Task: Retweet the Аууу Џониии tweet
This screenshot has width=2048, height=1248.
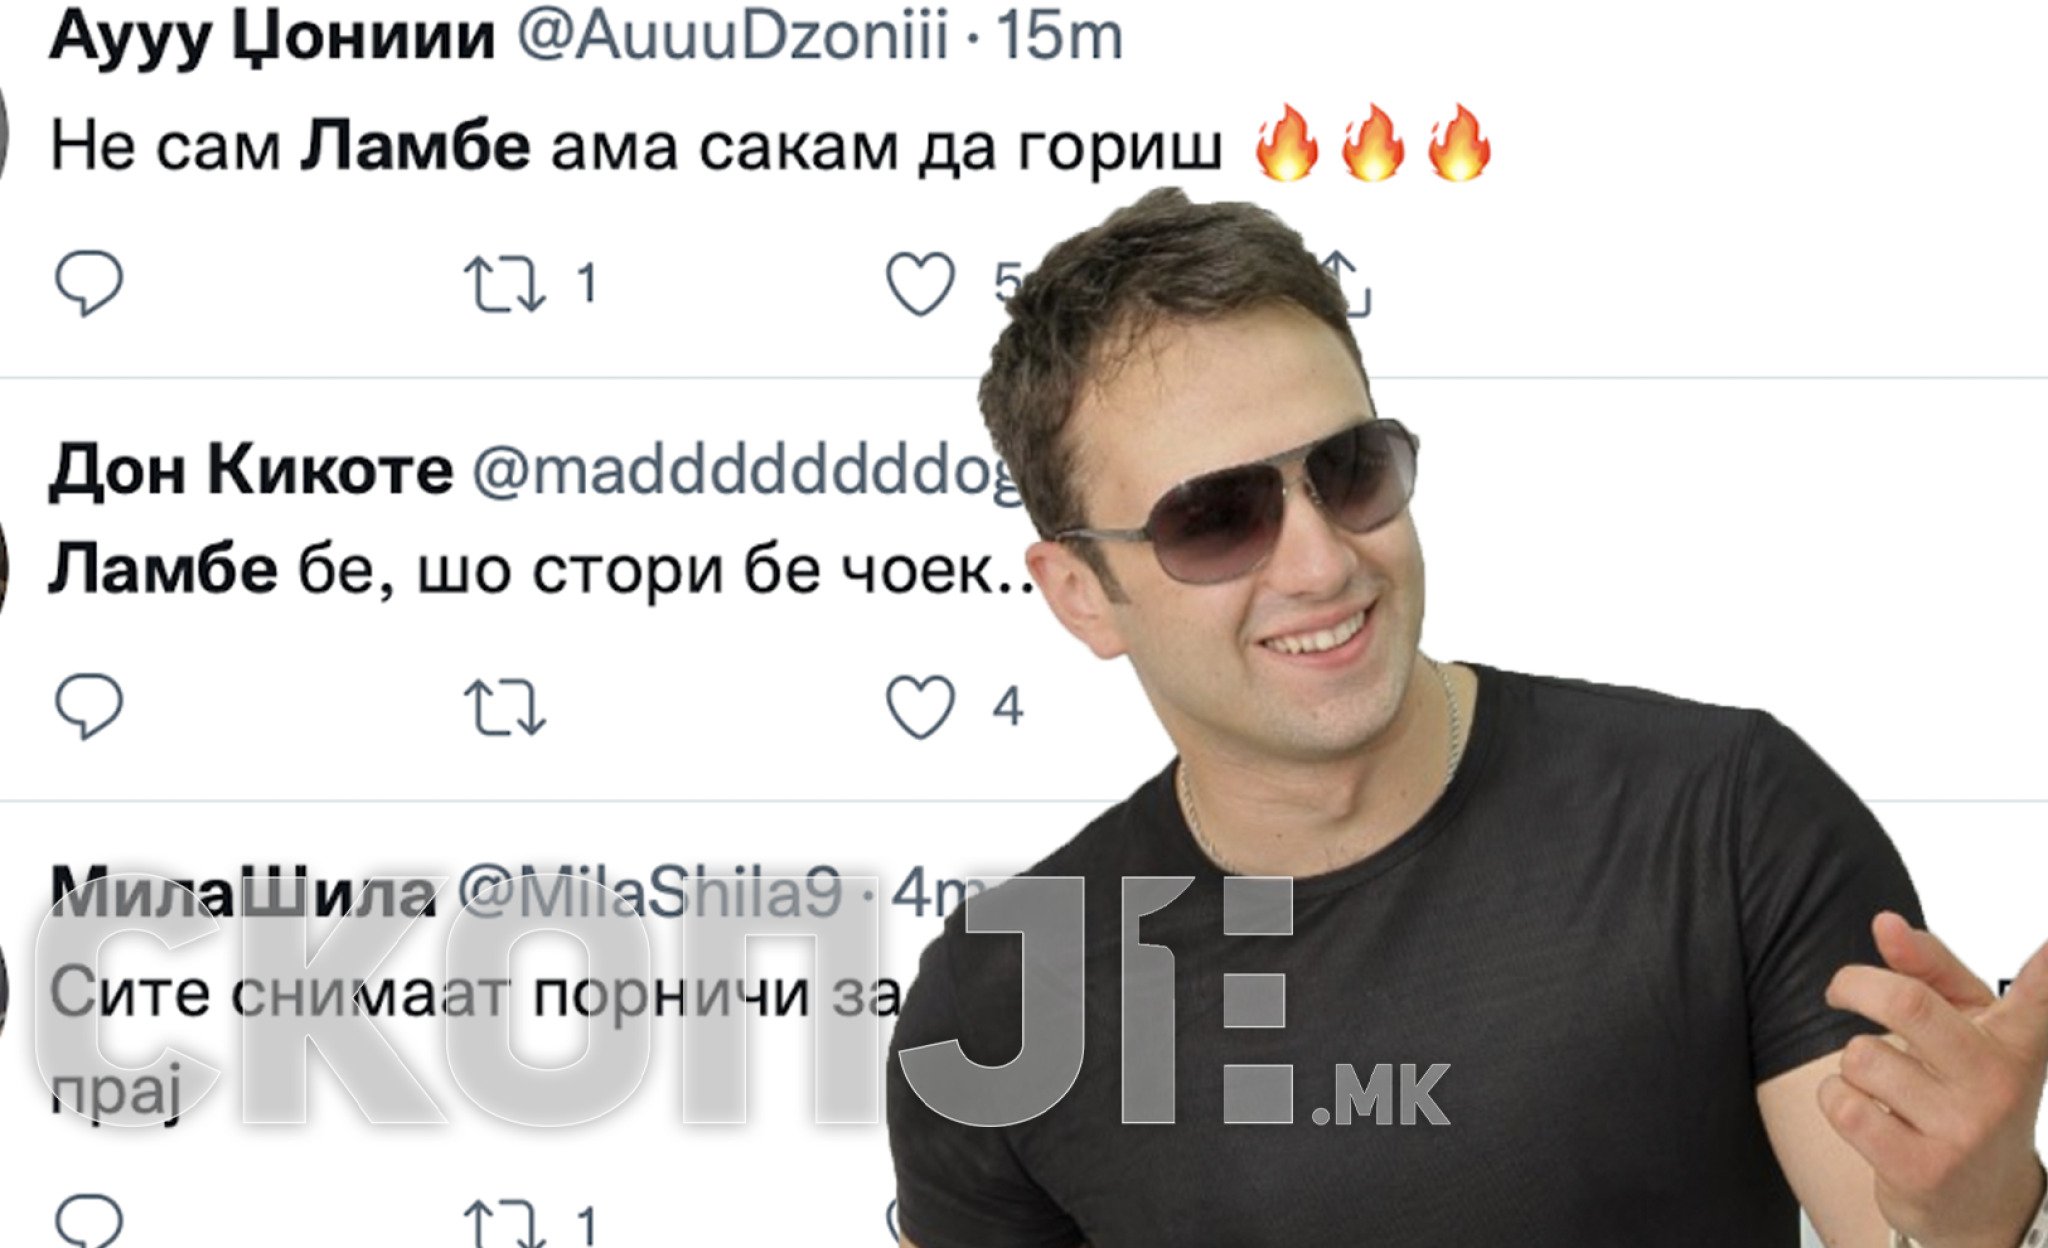Action: [505, 283]
